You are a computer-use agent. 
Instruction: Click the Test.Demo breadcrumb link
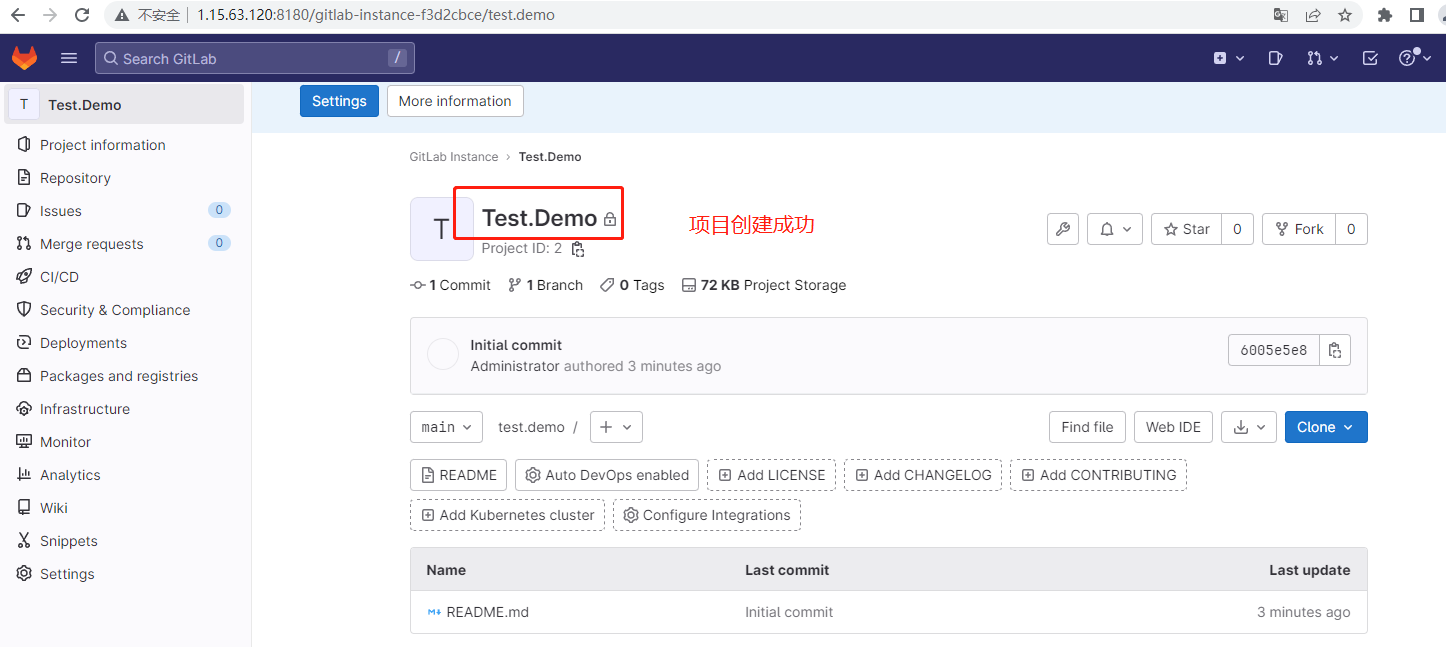550,157
